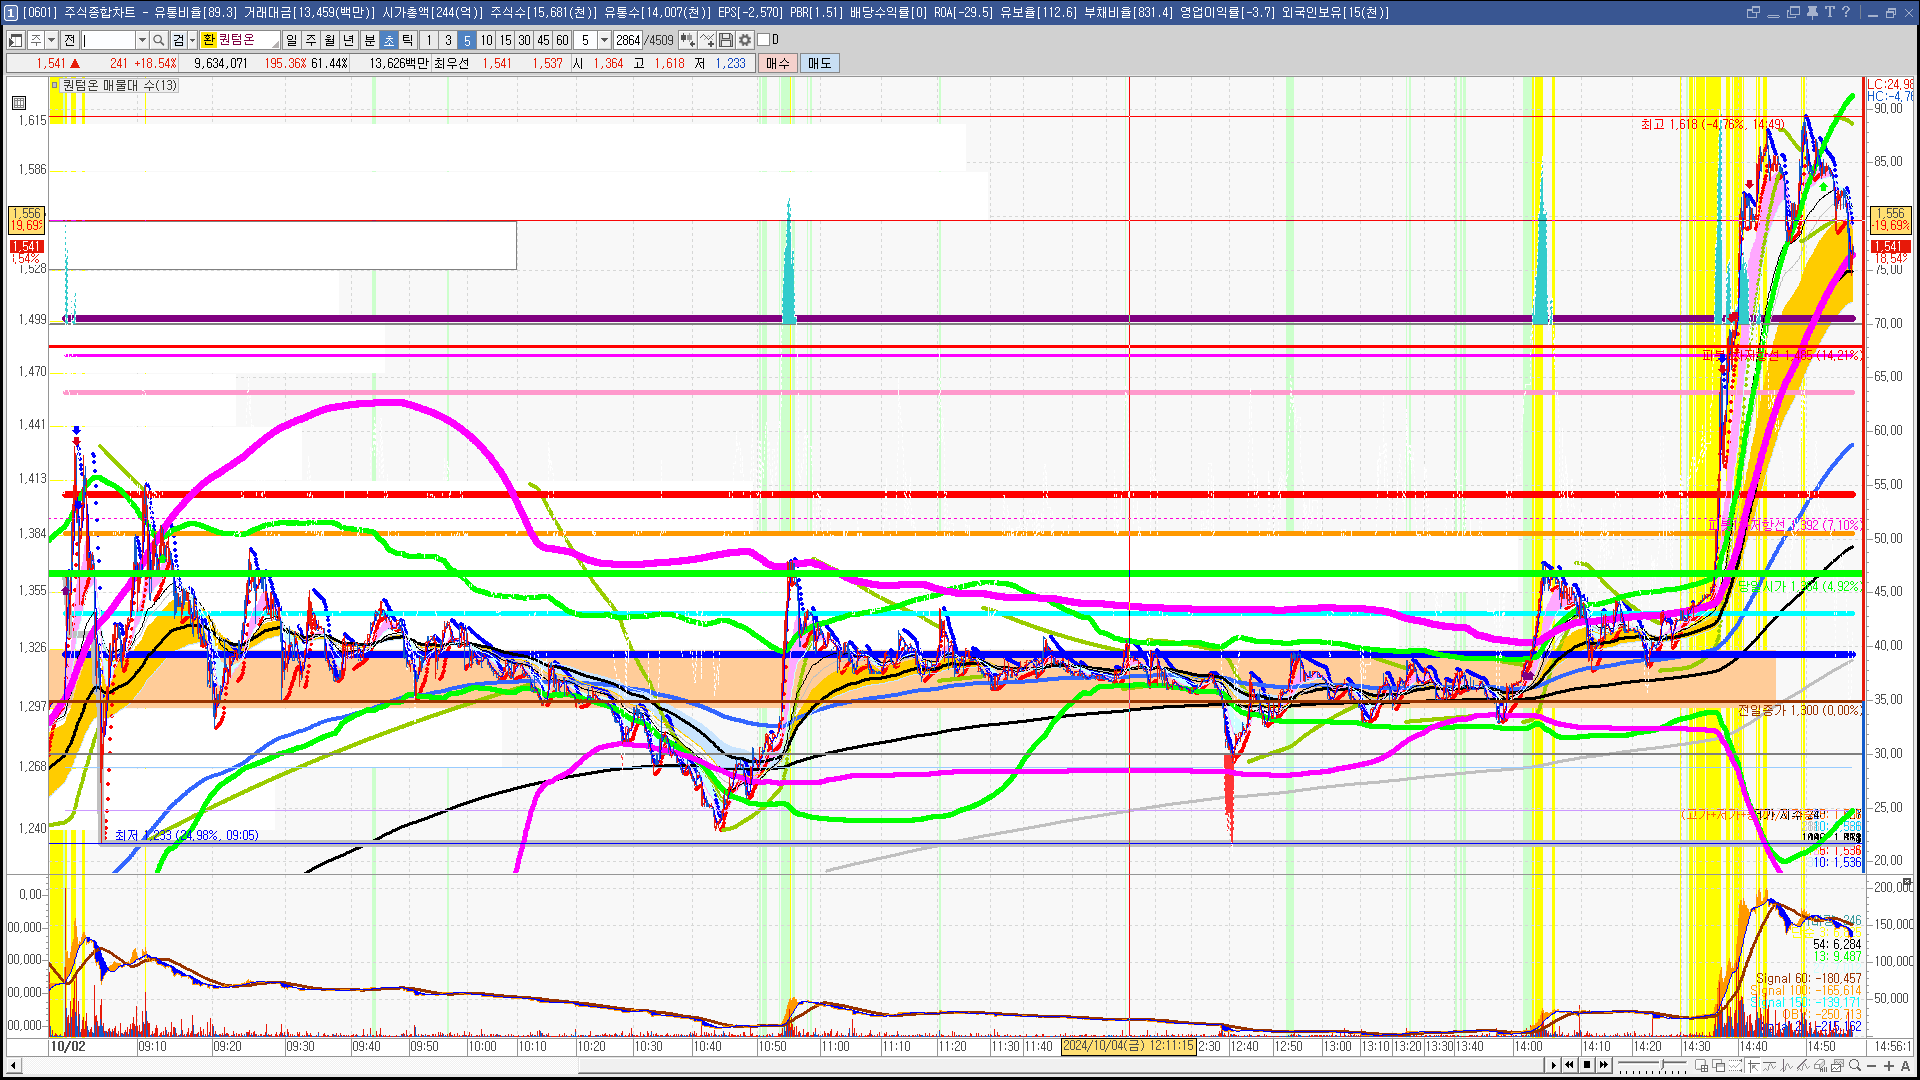Select the 분 (minute) period tab

(x=369, y=40)
